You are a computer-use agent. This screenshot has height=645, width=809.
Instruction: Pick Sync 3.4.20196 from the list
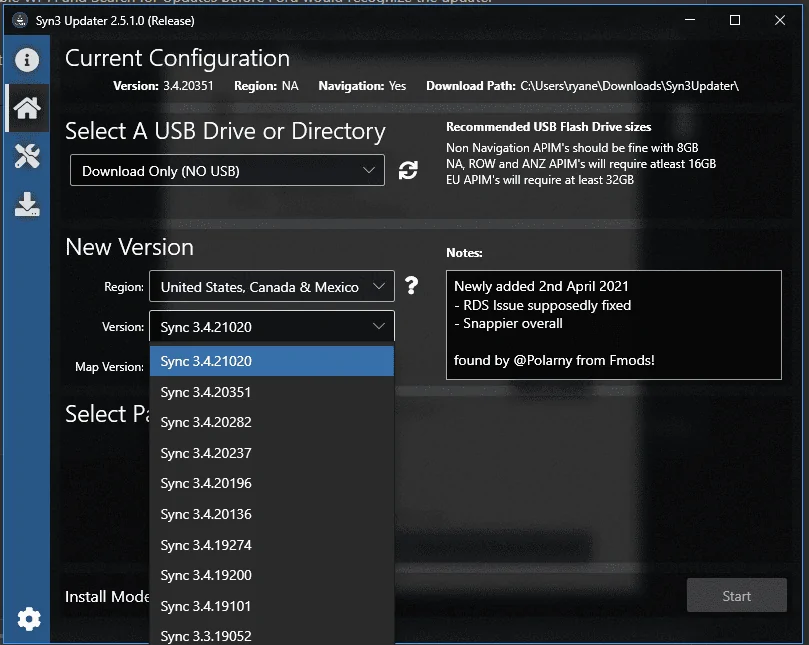pyautogui.click(x=272, y=483)
